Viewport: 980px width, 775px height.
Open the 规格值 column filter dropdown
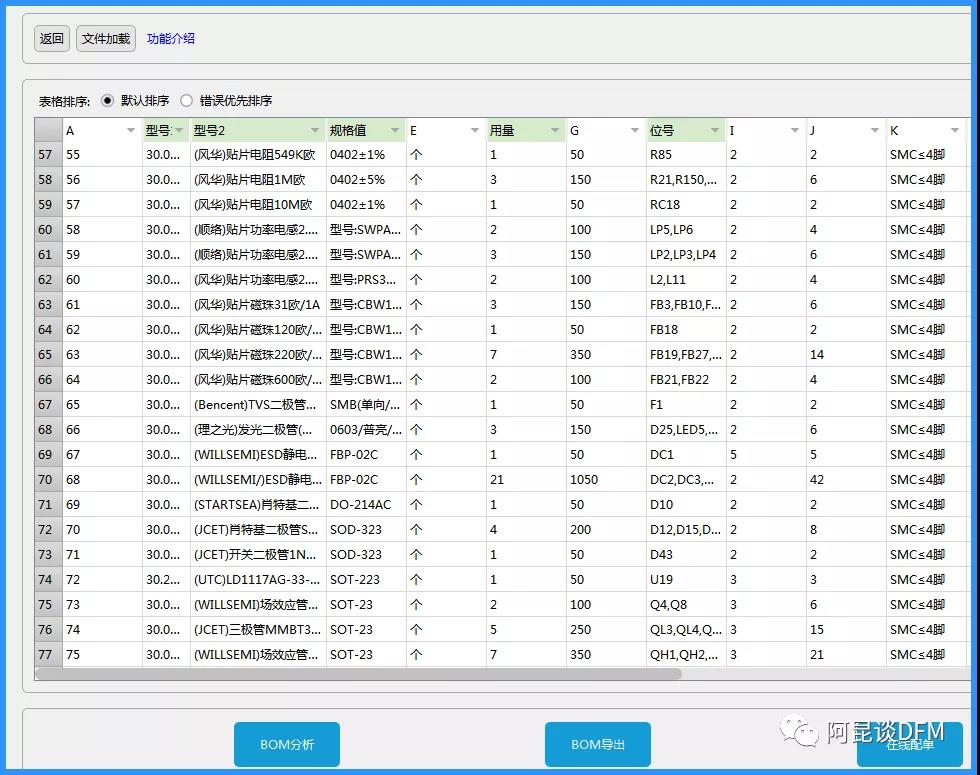click(x=395, y=131)
